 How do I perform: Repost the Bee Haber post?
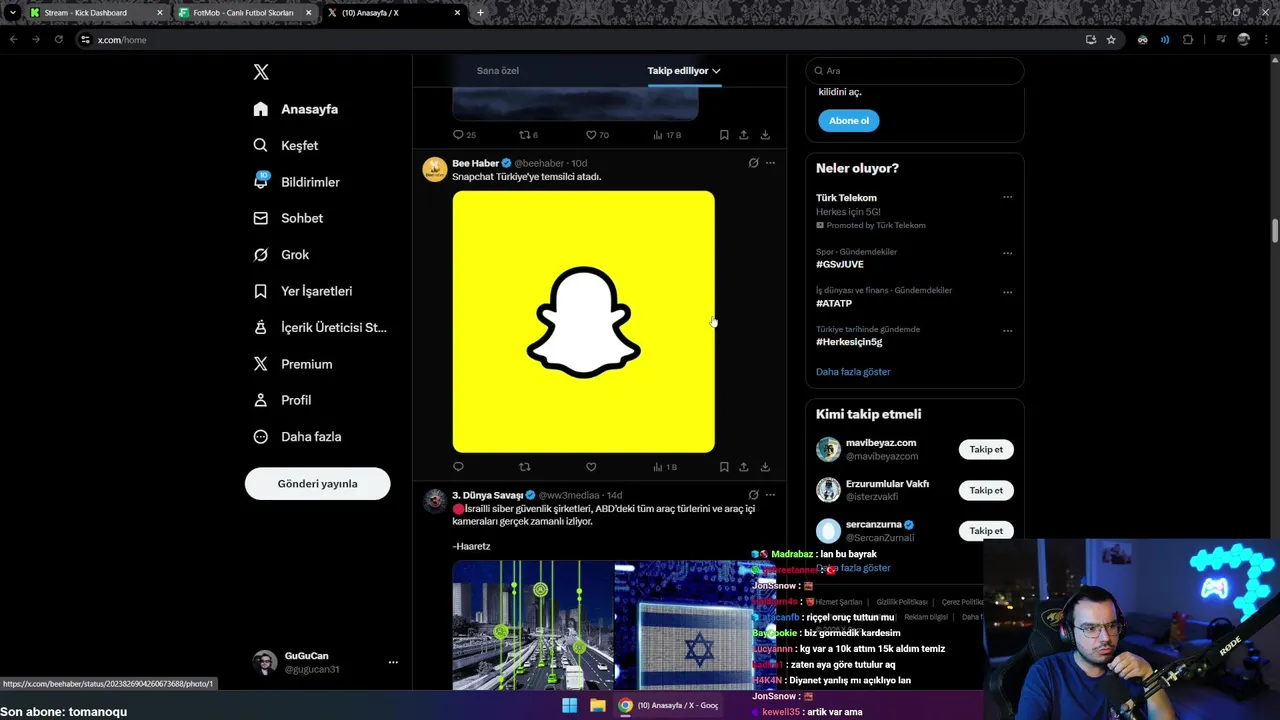click(525, 467)
